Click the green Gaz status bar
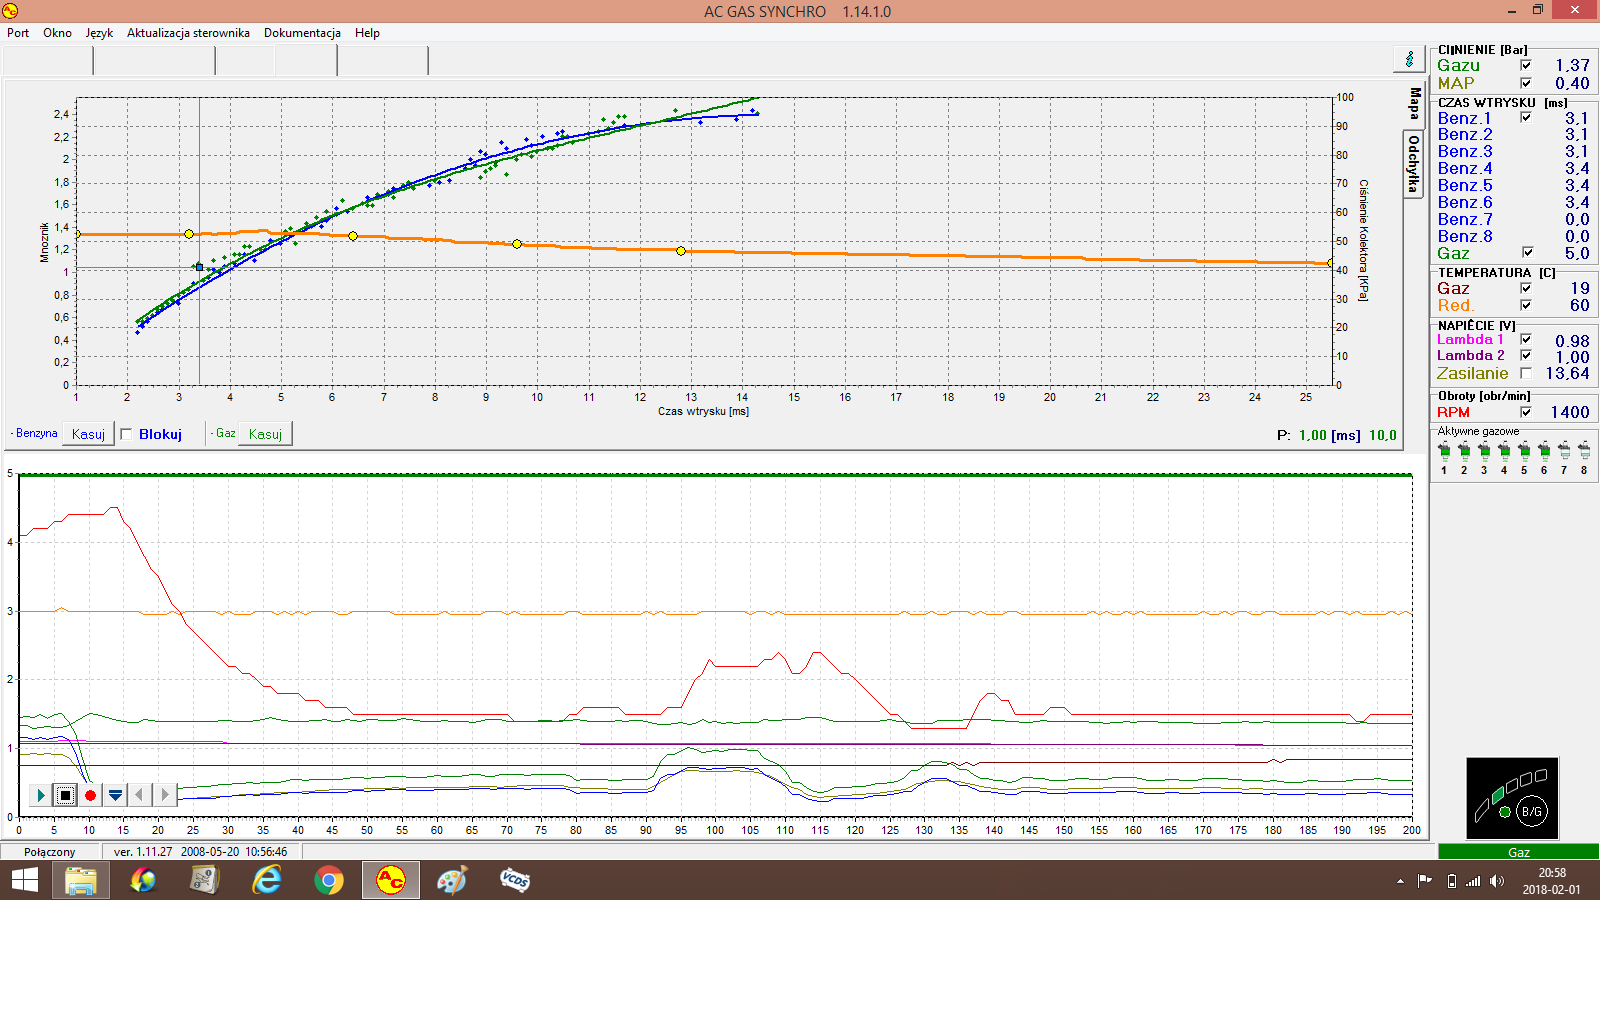1600x1032 pixels. pos(1518,852)
